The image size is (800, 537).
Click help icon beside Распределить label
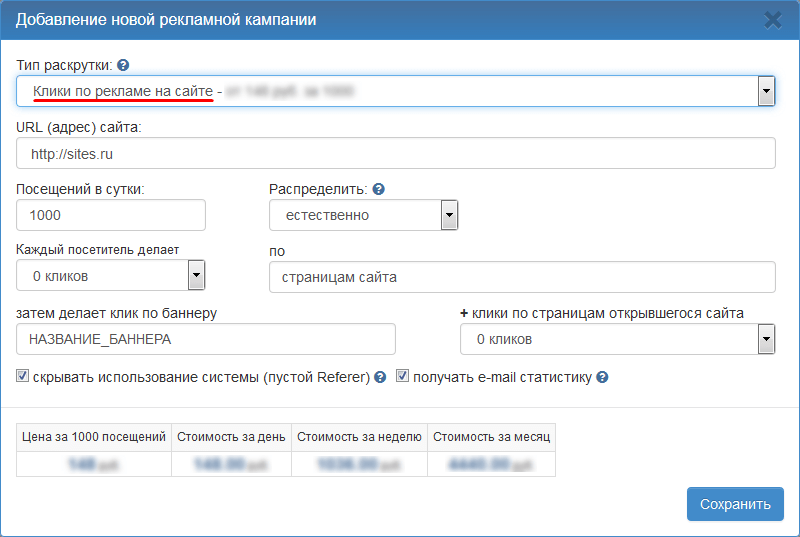pos(379,189)
